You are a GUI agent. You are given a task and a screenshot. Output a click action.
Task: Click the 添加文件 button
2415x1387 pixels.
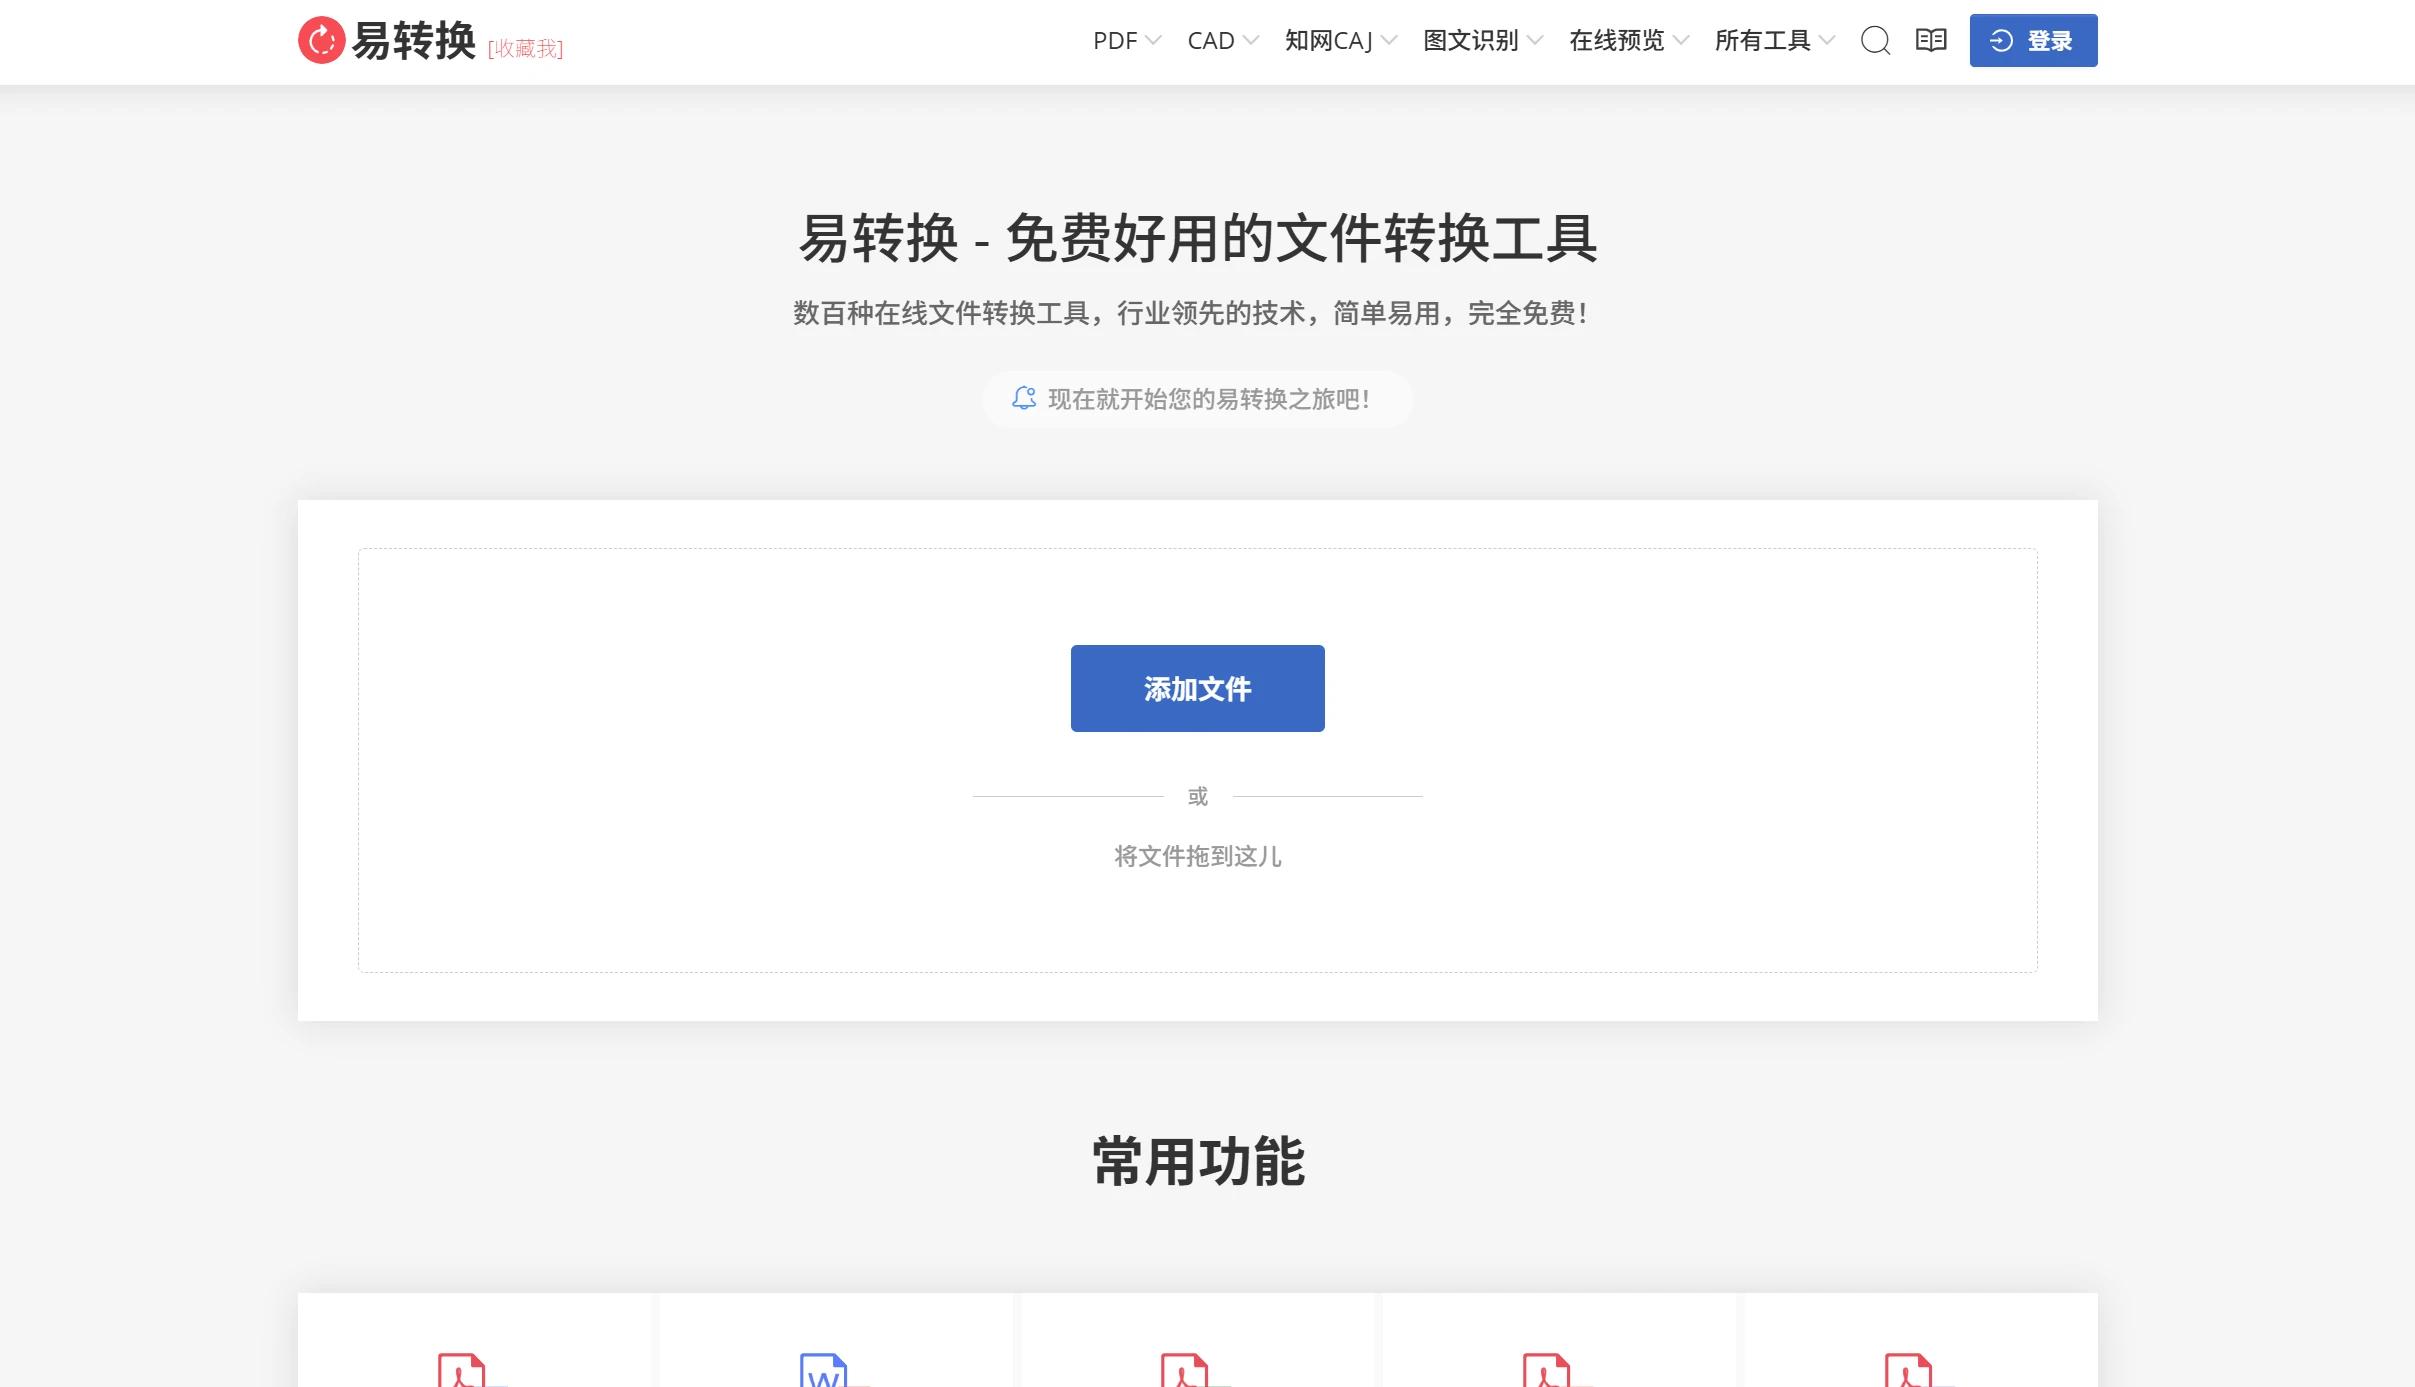pos(1197,688)
